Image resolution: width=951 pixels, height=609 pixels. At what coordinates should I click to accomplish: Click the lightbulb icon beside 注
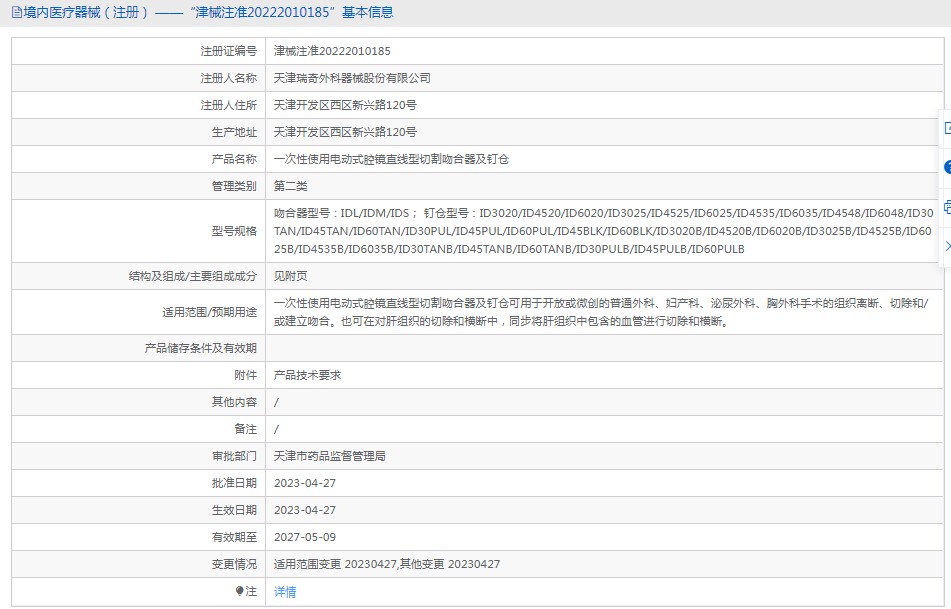click(x=240, y=591)
